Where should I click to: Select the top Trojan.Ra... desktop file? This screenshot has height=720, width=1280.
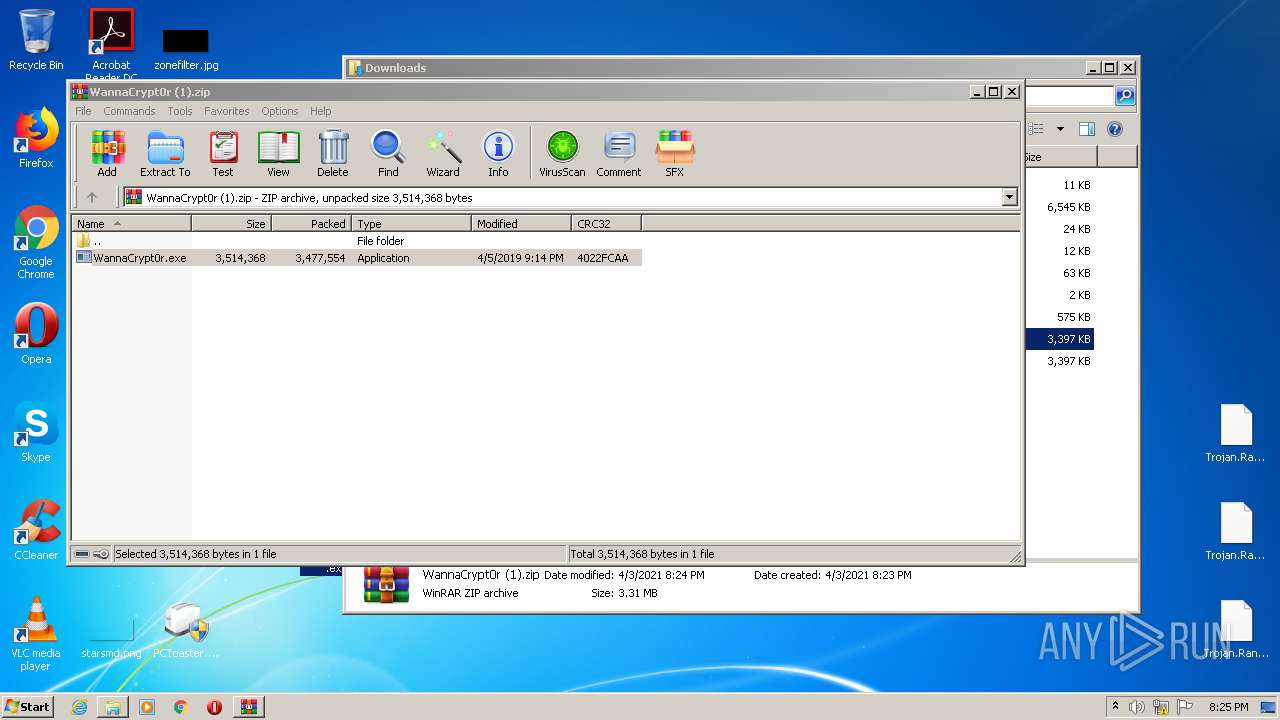[x=1236, y=434]
